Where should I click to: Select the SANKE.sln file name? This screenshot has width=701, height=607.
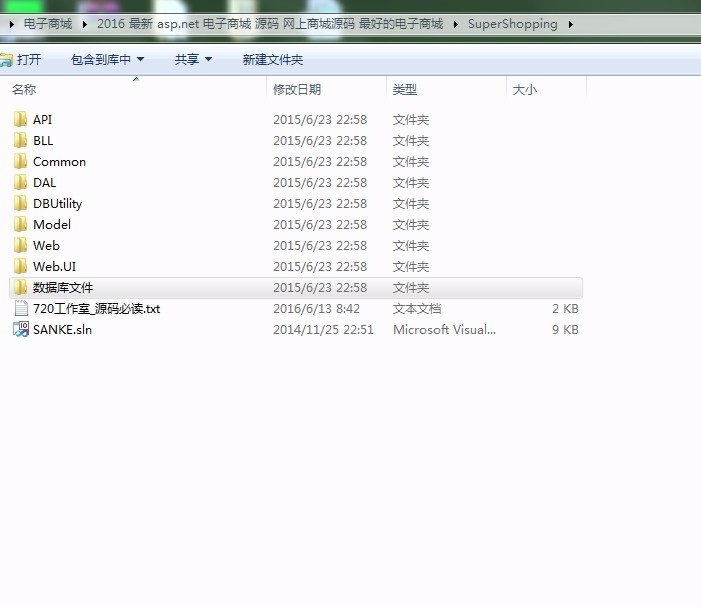(x=63, y=329)
